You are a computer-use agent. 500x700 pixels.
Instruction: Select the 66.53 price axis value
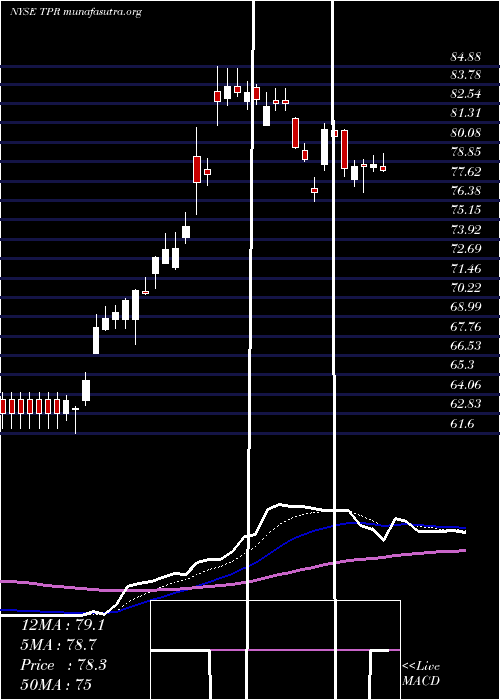click(466, 346)
